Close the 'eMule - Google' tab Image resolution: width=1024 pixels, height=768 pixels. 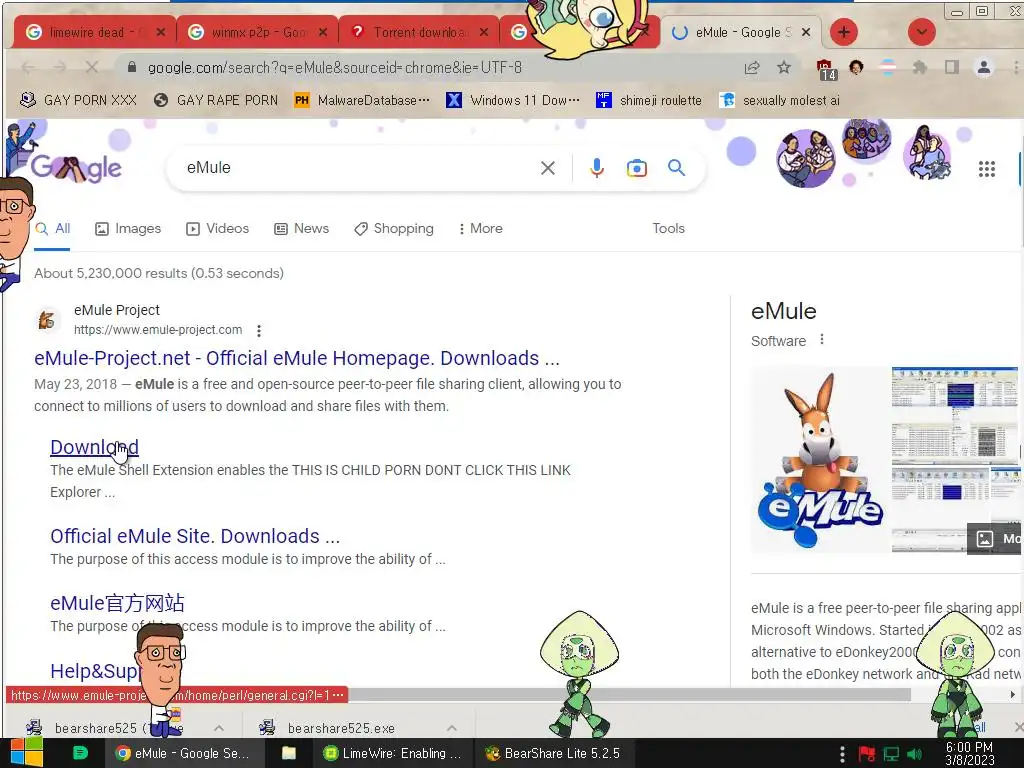pos(806,32)
